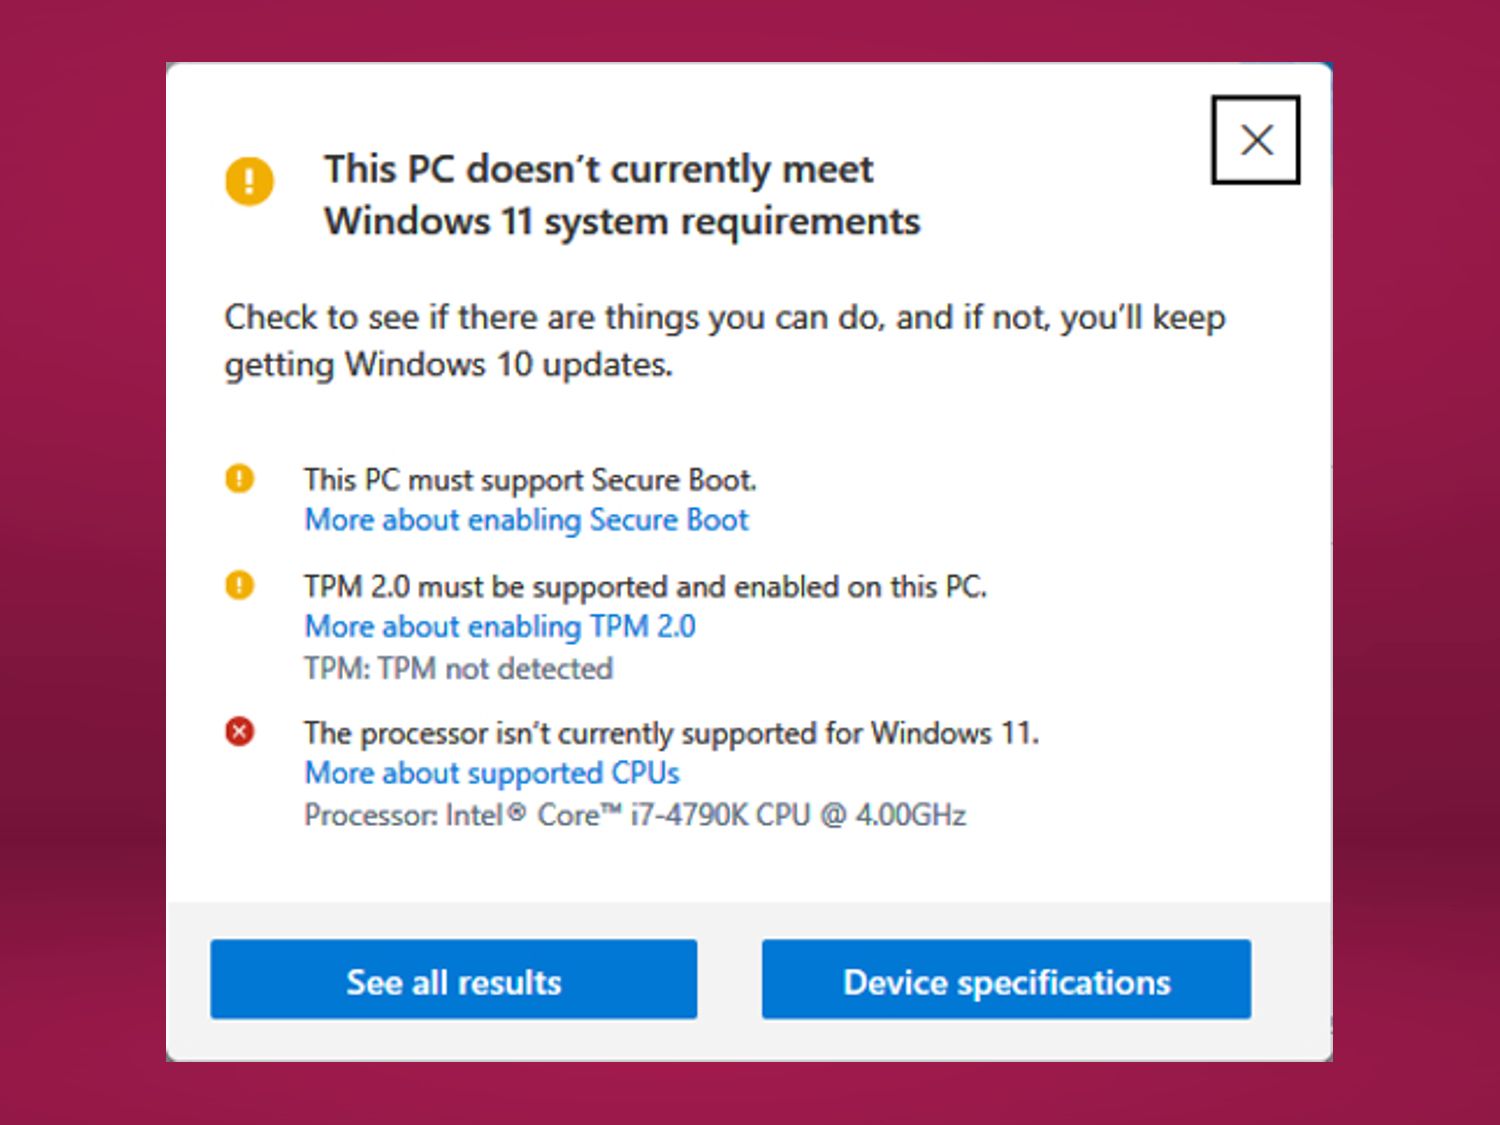This screenshot has height=1125, width=1500.
Task: Click the red error icon for processor
Action: (x=239, y=732)
